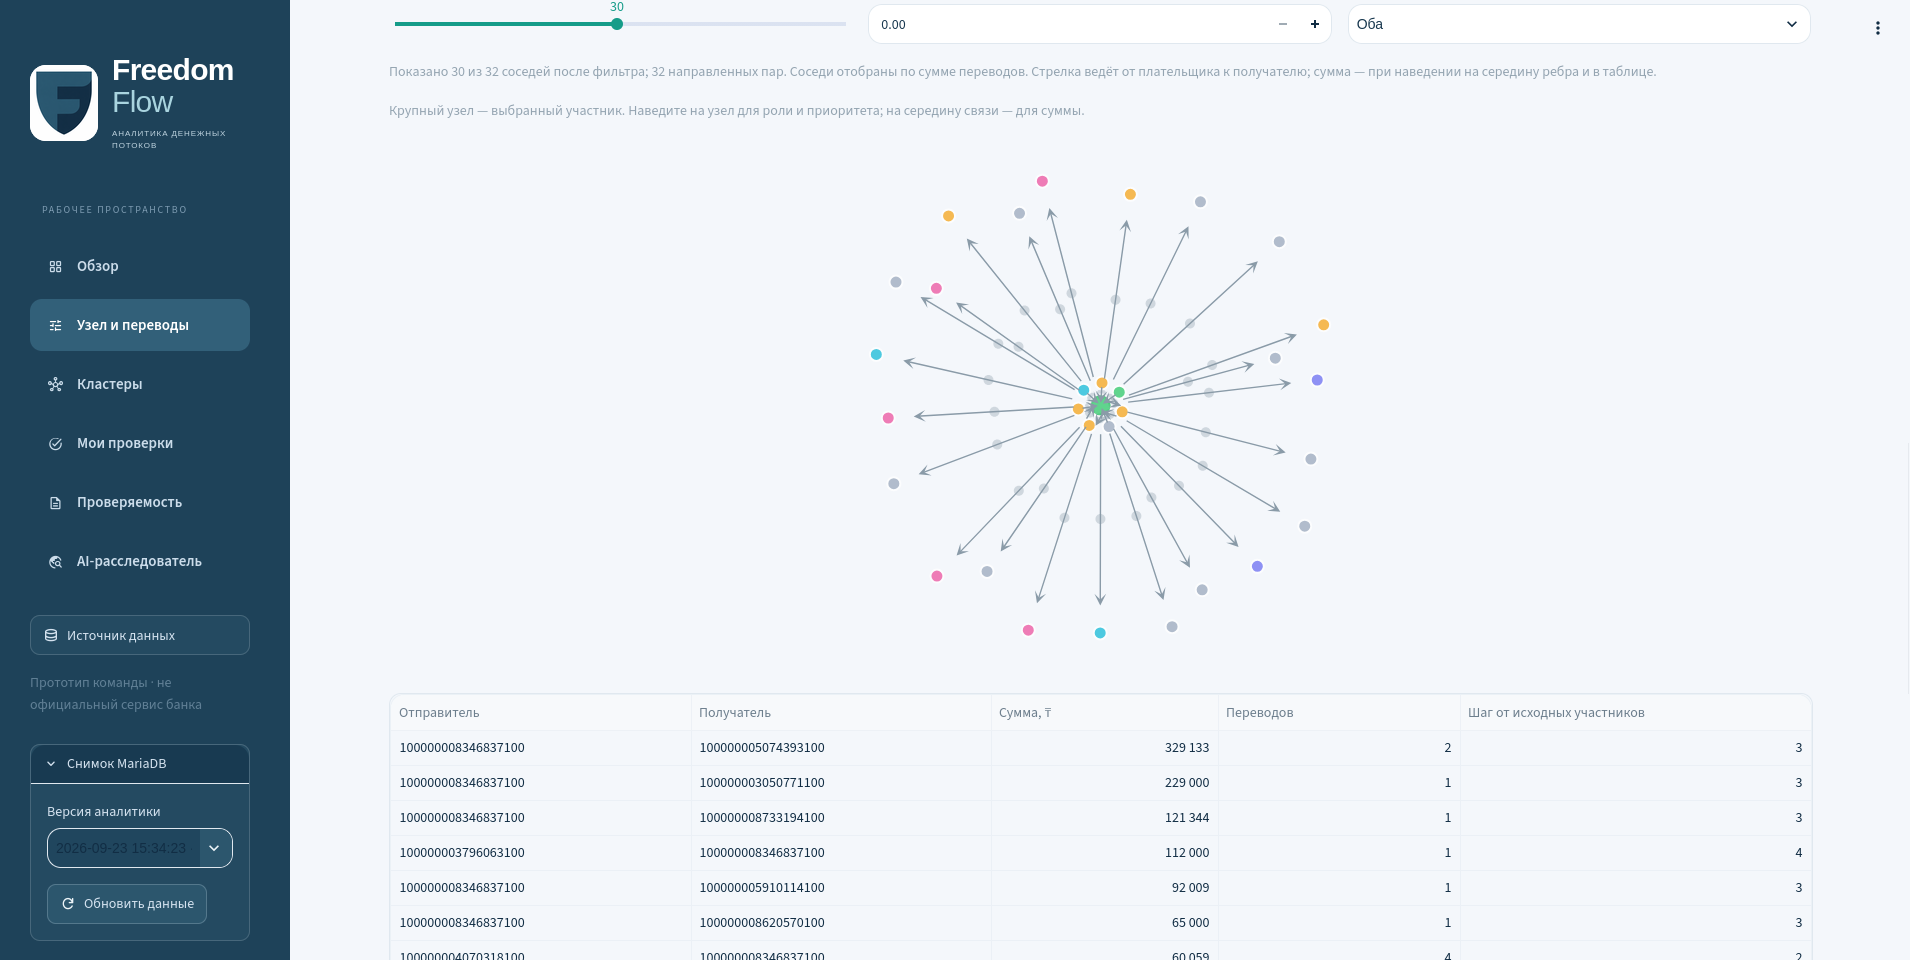
Task: Open the three-dot options menu
Action: (1878, 28)
